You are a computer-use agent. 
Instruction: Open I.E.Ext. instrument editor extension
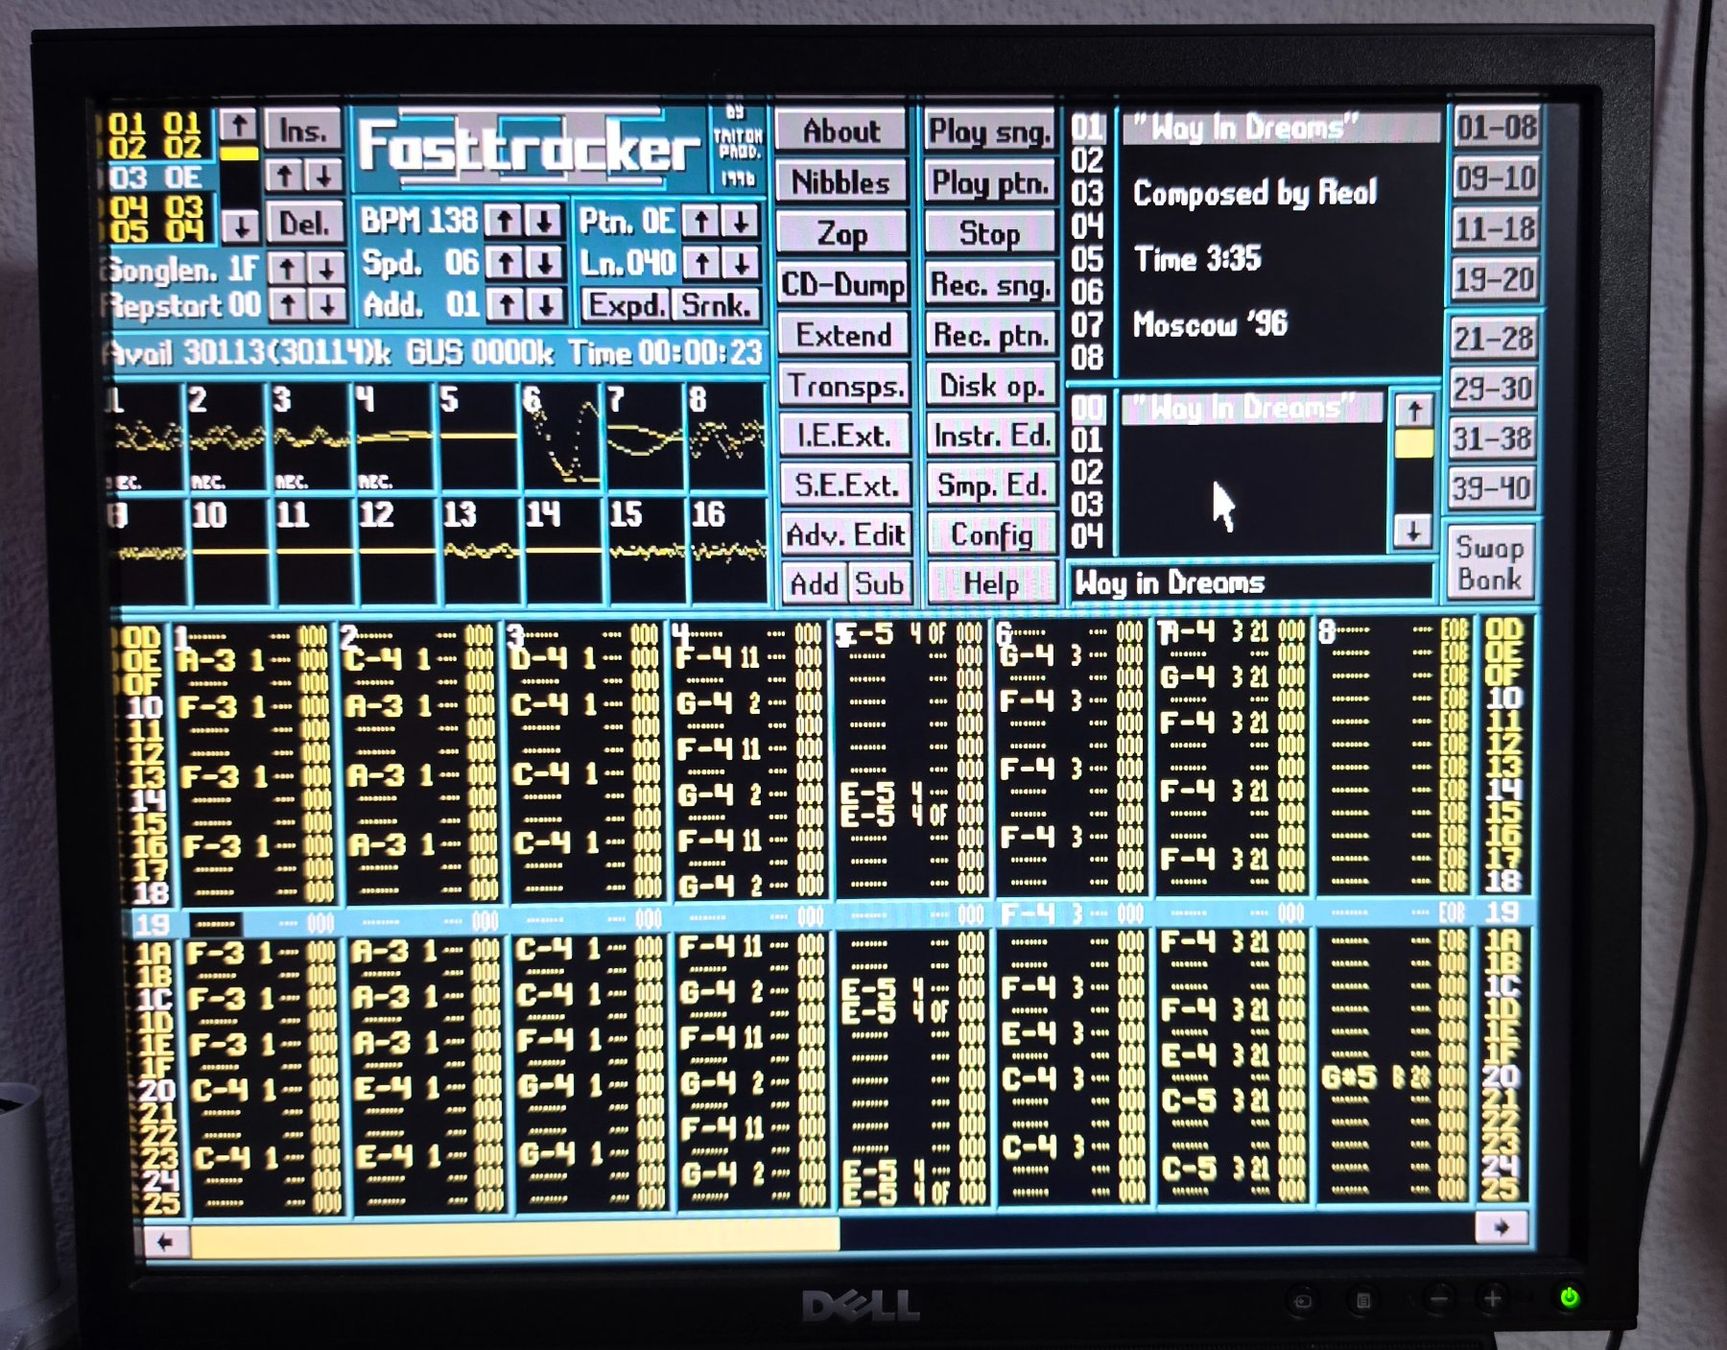(845, 435)
